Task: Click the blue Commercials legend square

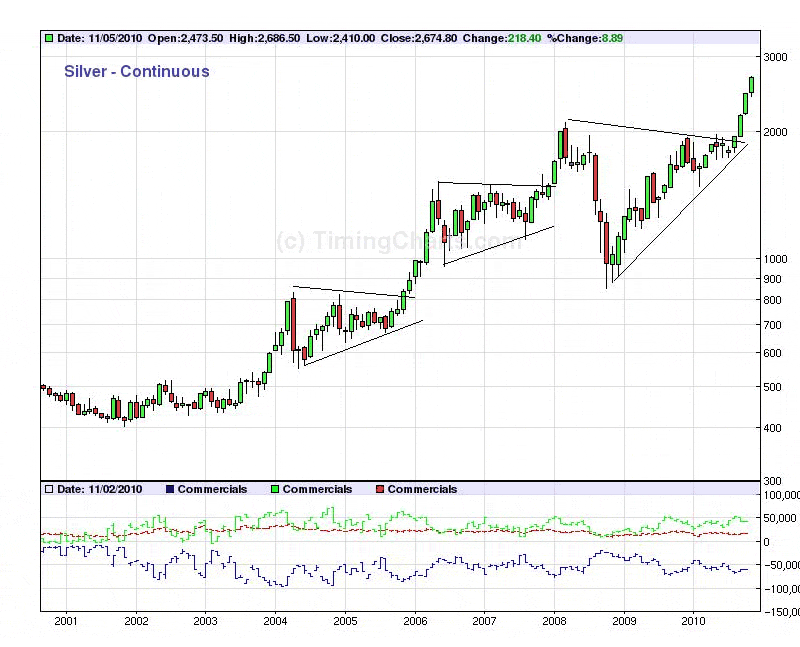Action: point(170,489)
